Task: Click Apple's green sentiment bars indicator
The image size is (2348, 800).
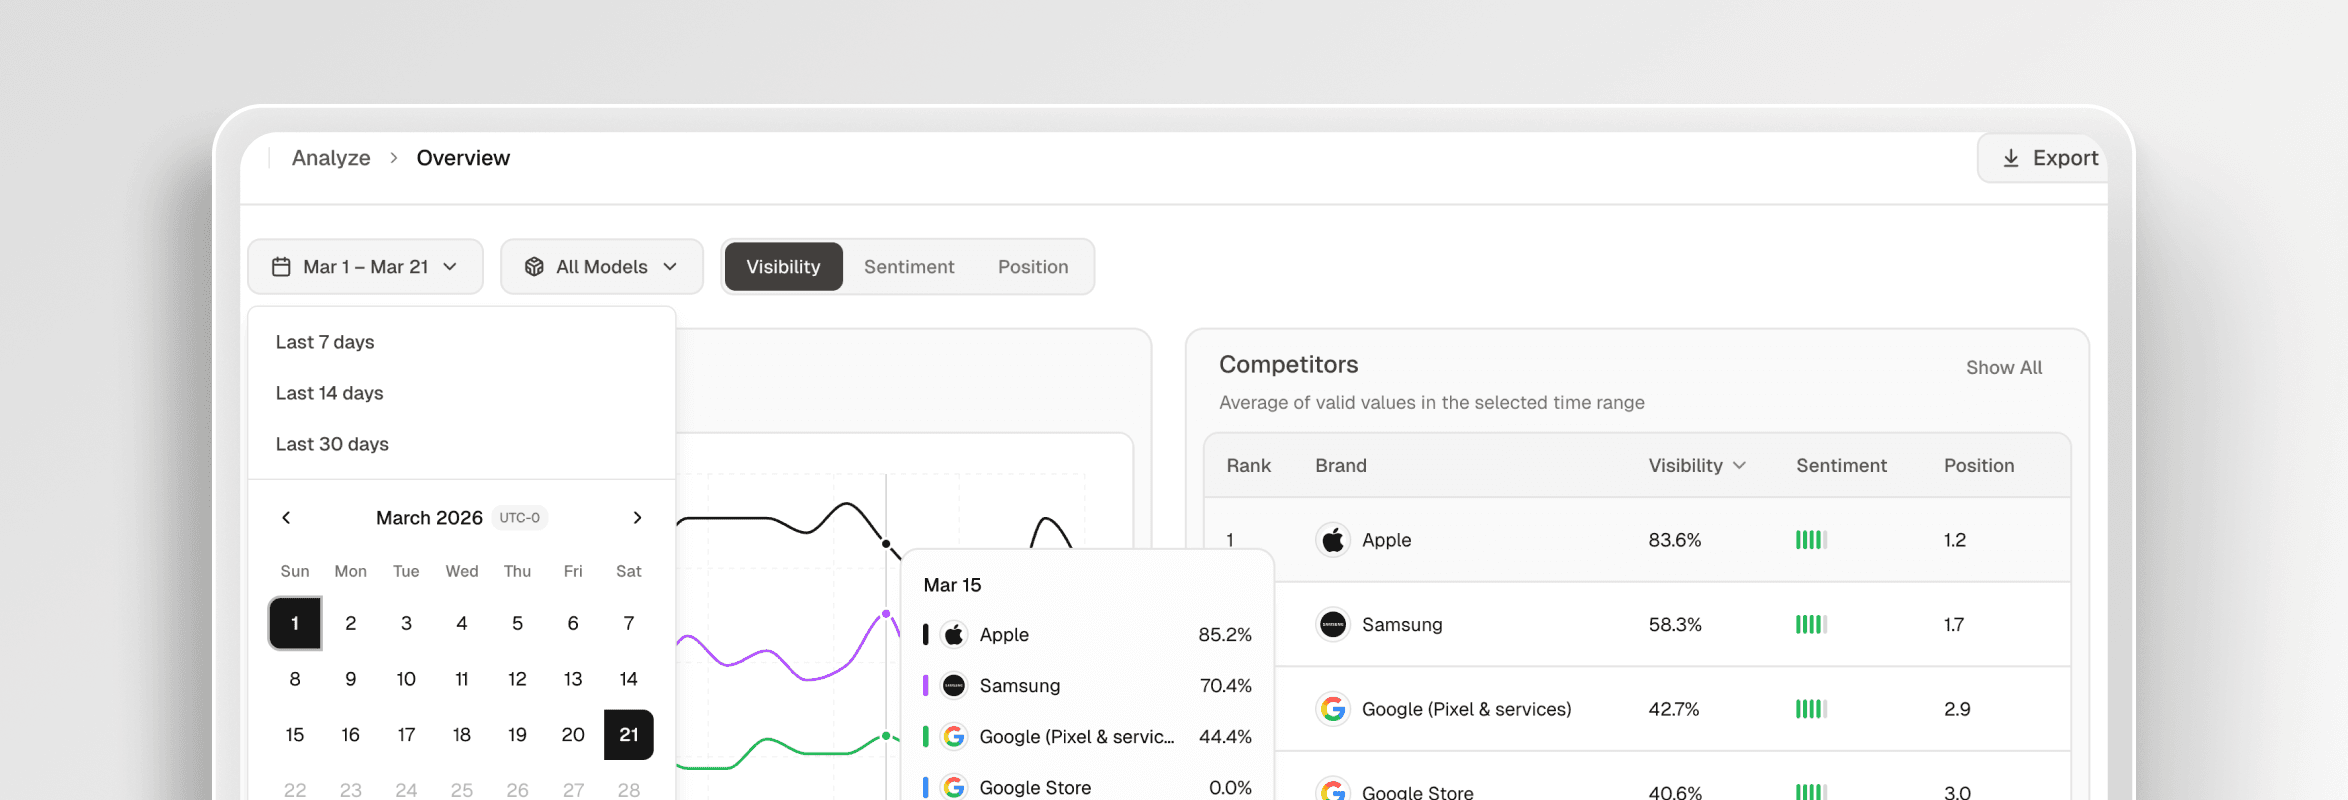Action: tap(1810, 540)
